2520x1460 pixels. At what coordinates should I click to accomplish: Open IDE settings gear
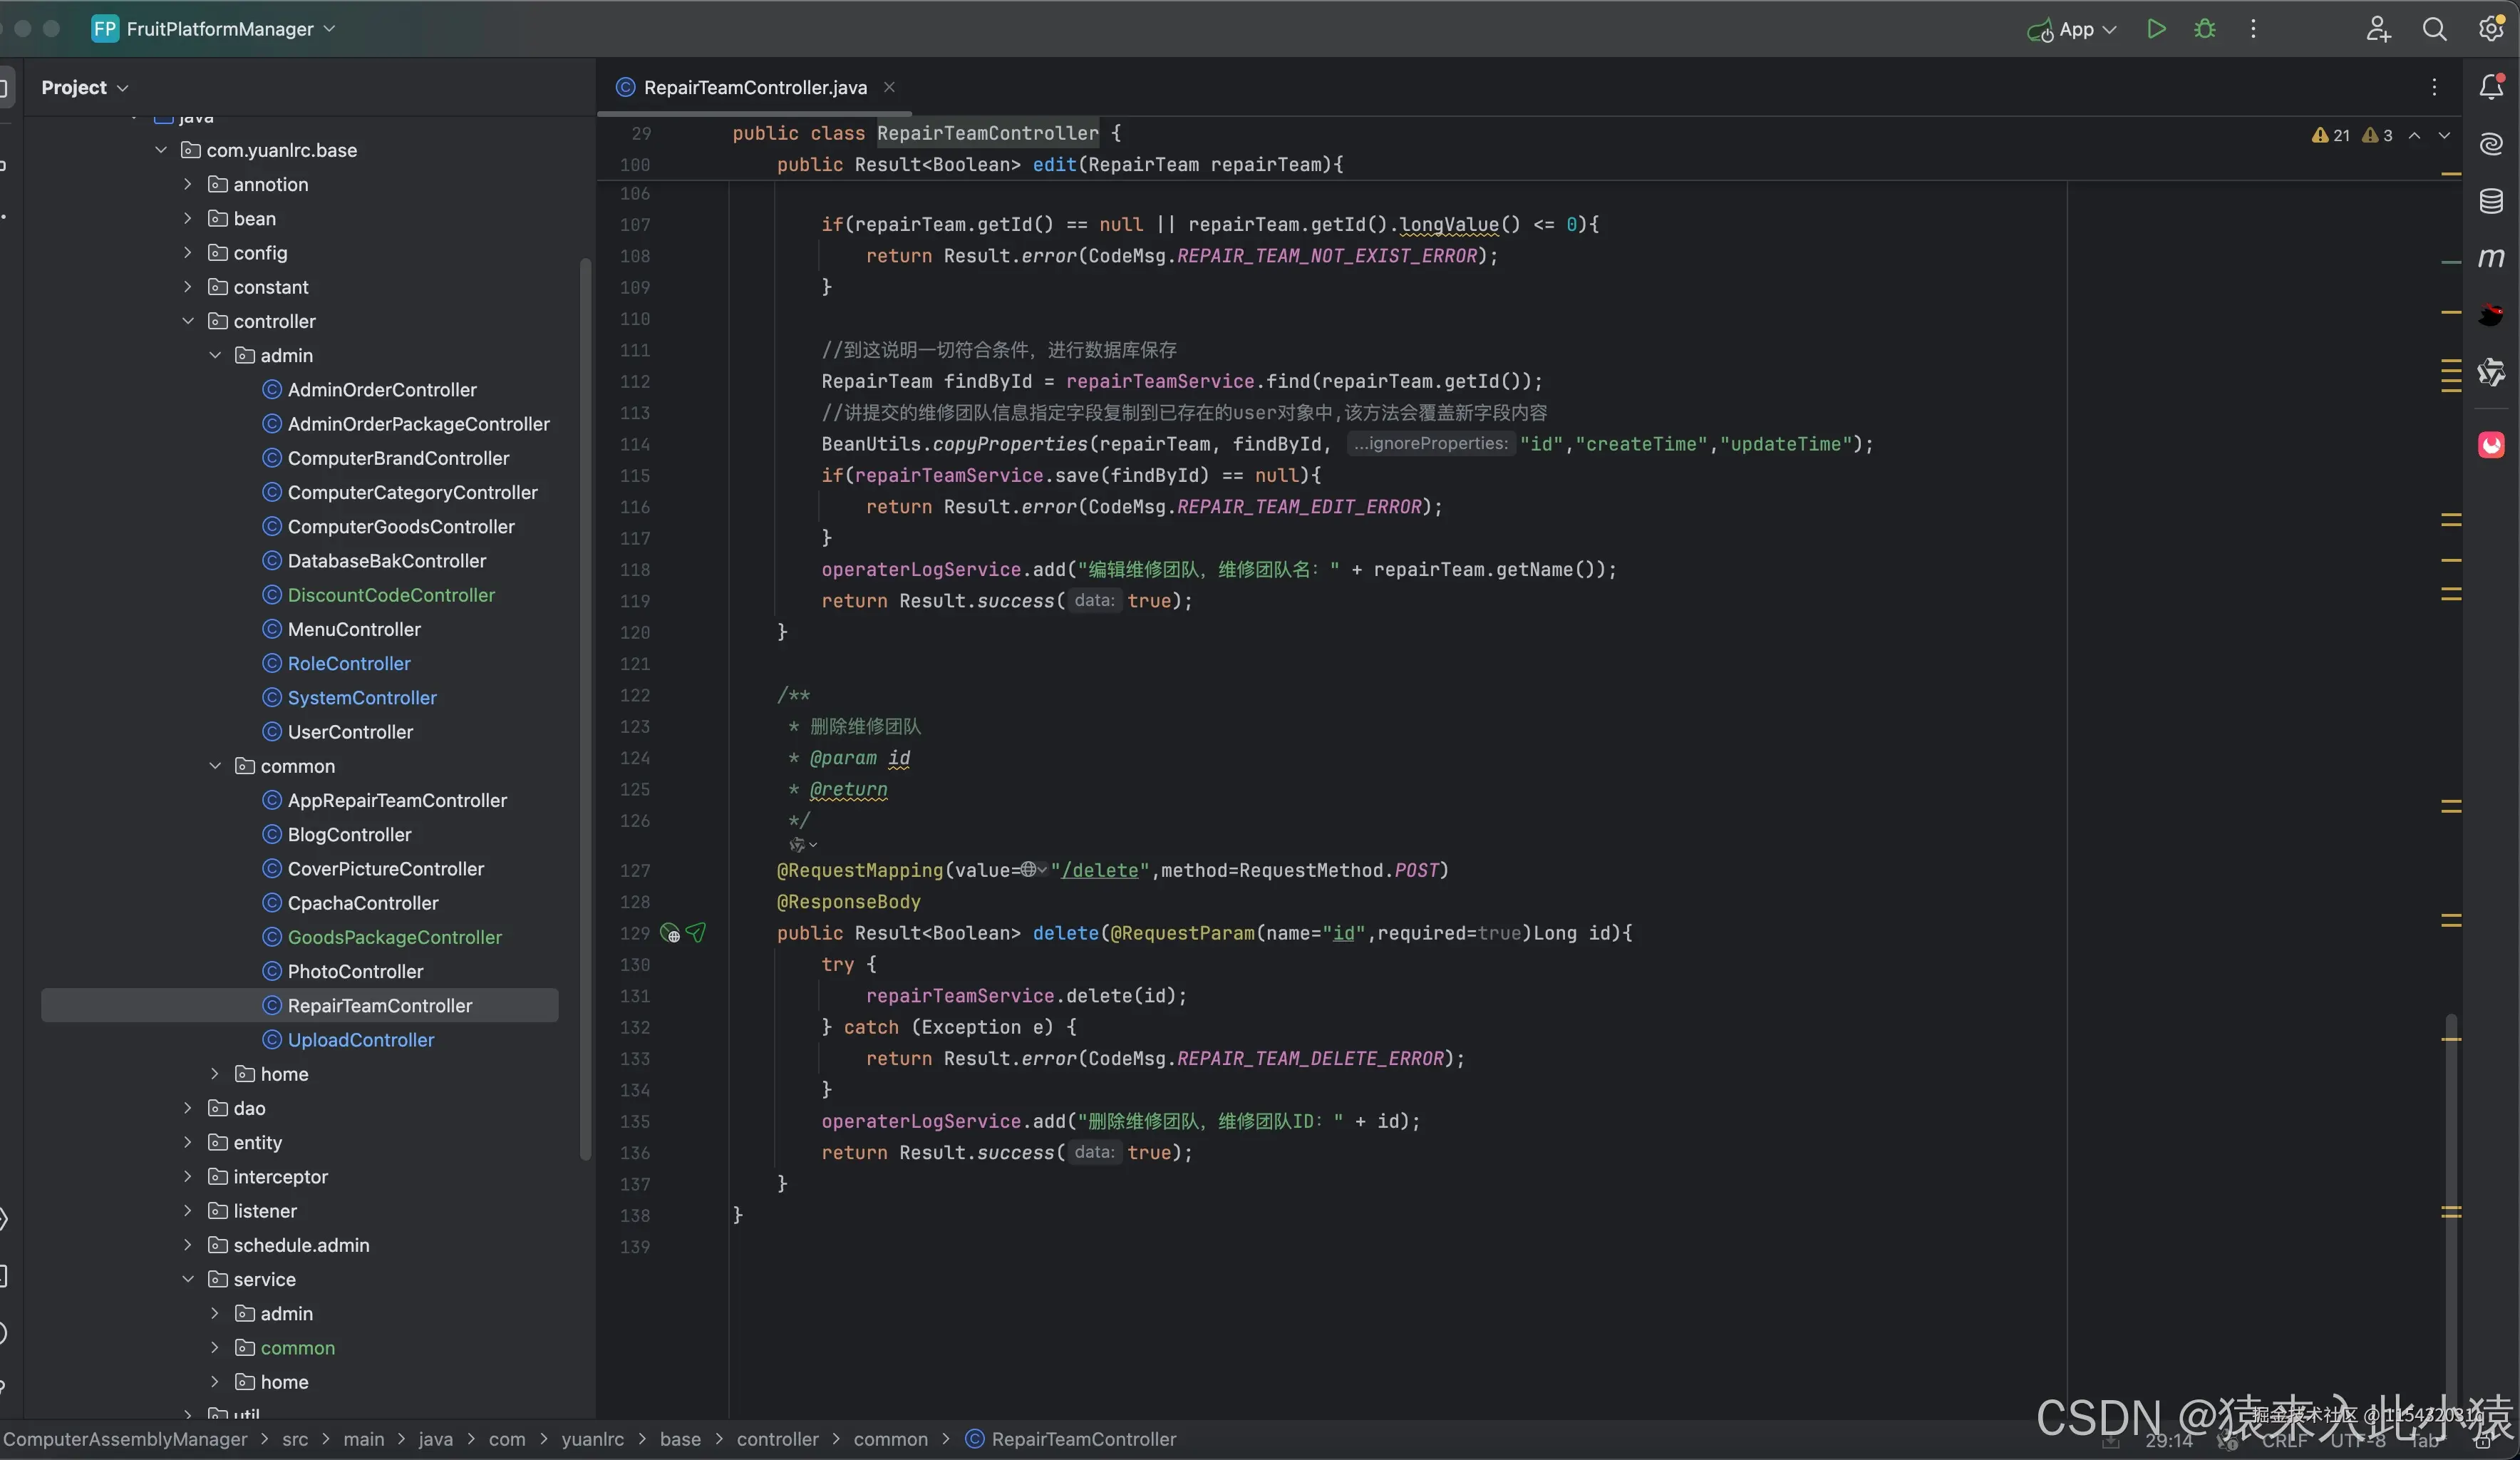(x=2490, y=29)
